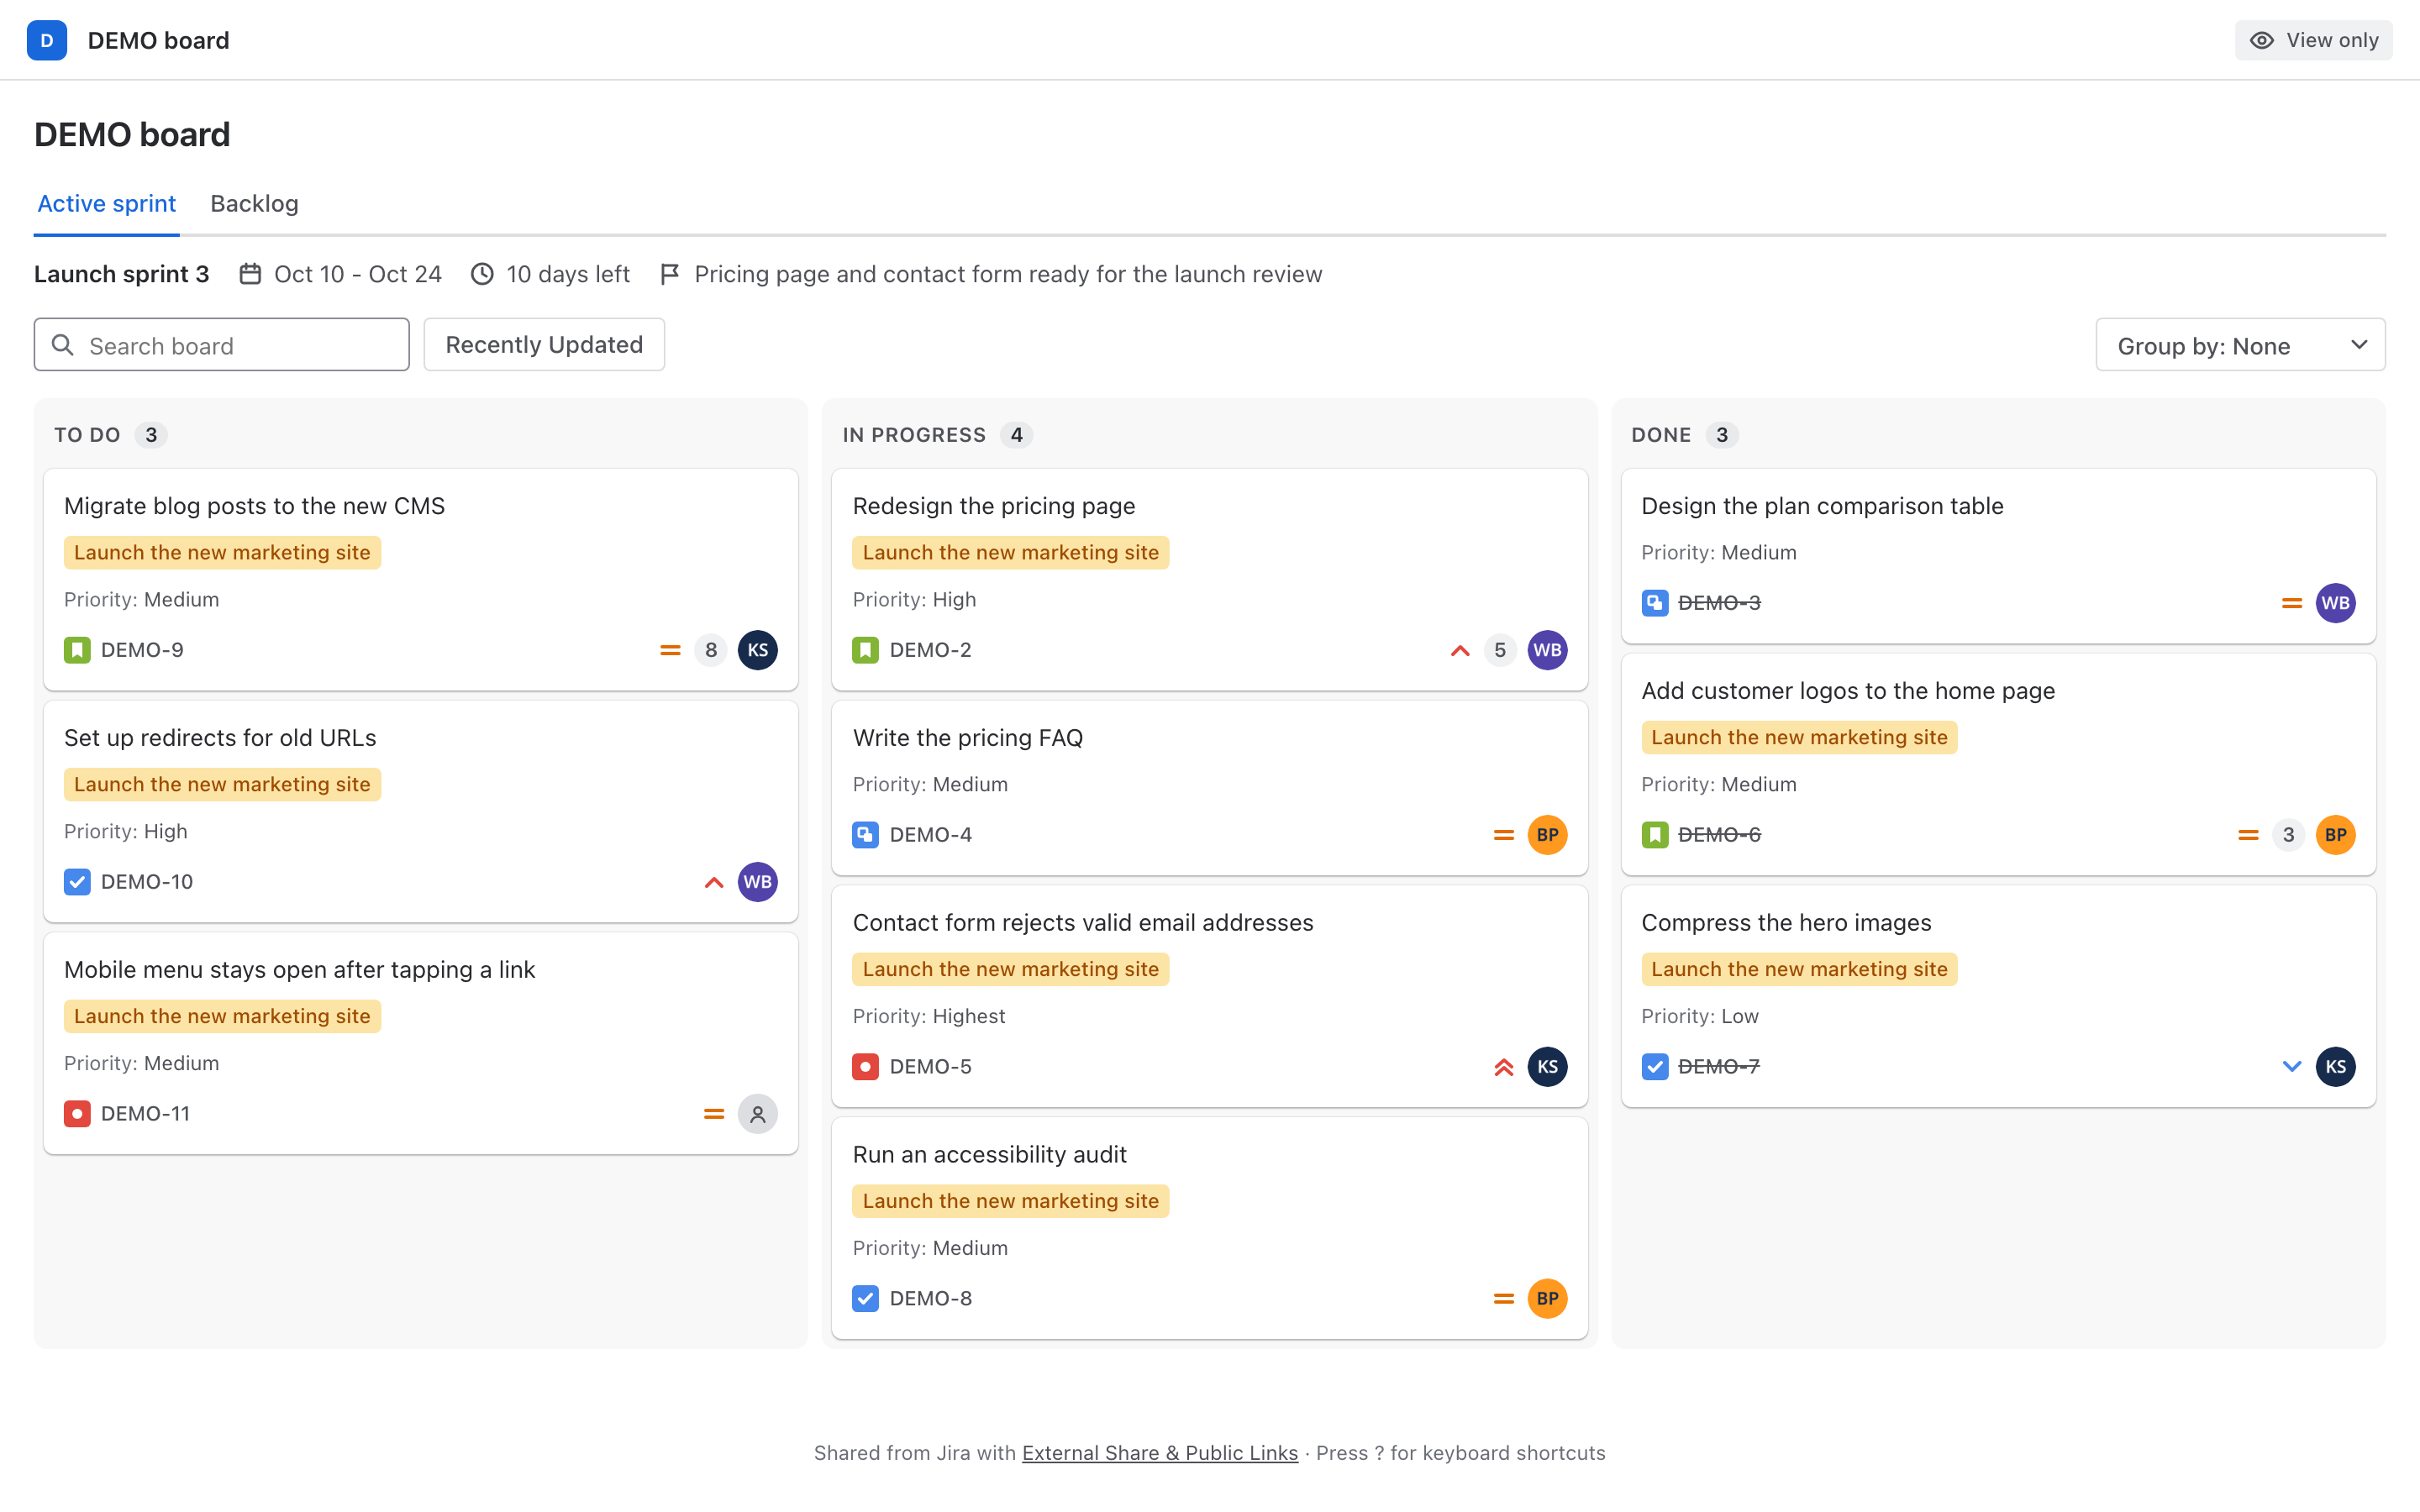This screenshot has width=2420, height=1512.
Task: Click the flag icon beside sprint goal
Action: coord(670,274)
